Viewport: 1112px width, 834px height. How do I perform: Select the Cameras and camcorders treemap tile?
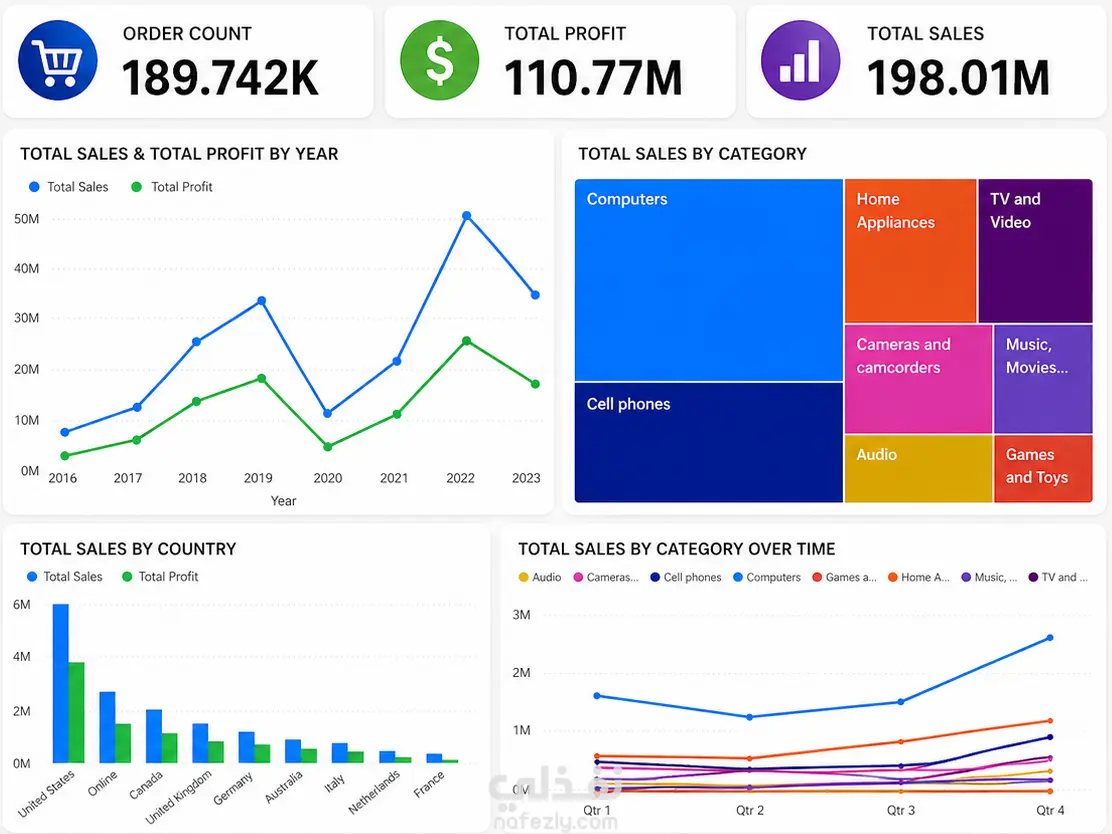tap(918, 379)
